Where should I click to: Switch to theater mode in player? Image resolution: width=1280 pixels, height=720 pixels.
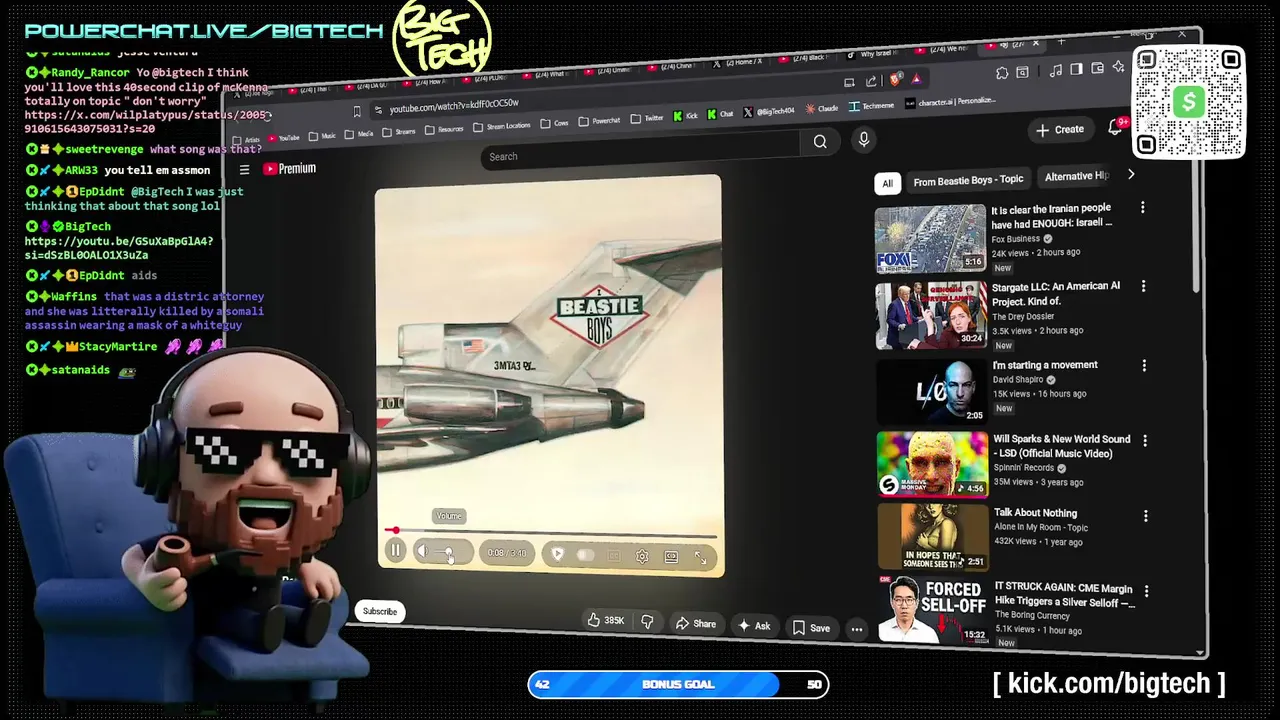click(x=671, y=557)
